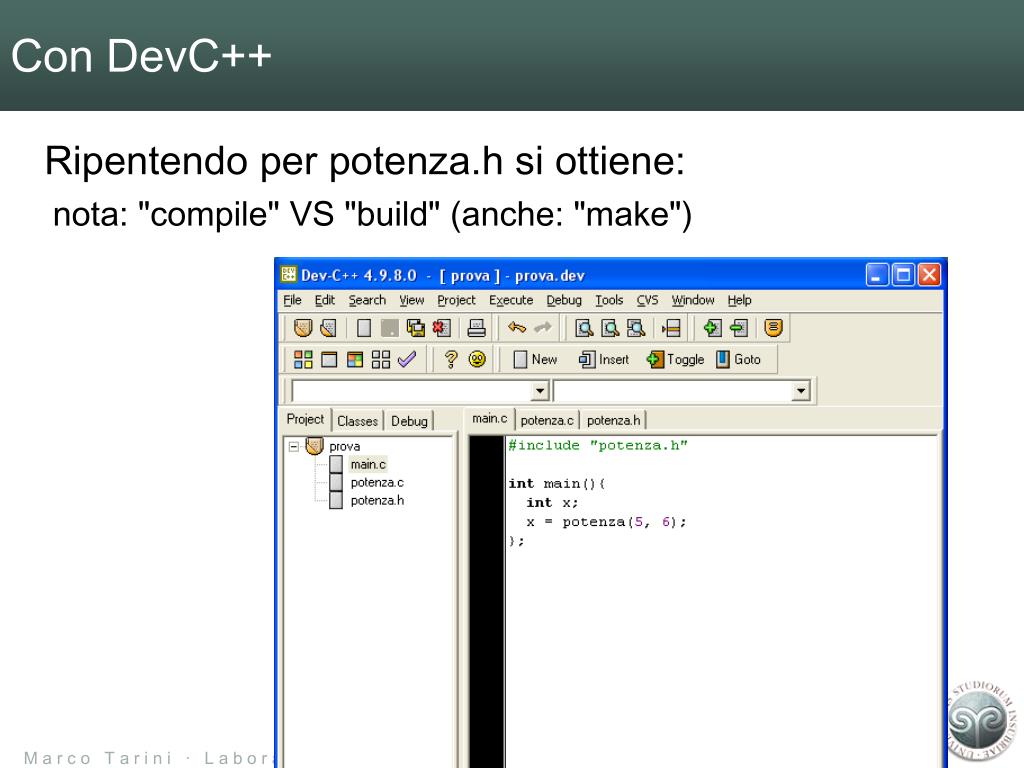Screen dimensions: 1024x768
Task: Click the Compile & Run multicolor window icon
Action: (x=355, y=359)
